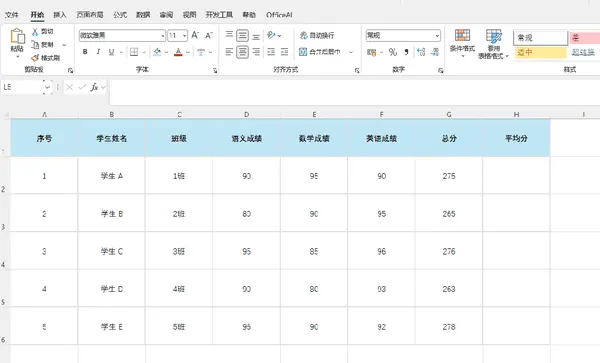Toggle right horizontal alignment
This screenshot has width=600, height=363.
coord(256,52)
